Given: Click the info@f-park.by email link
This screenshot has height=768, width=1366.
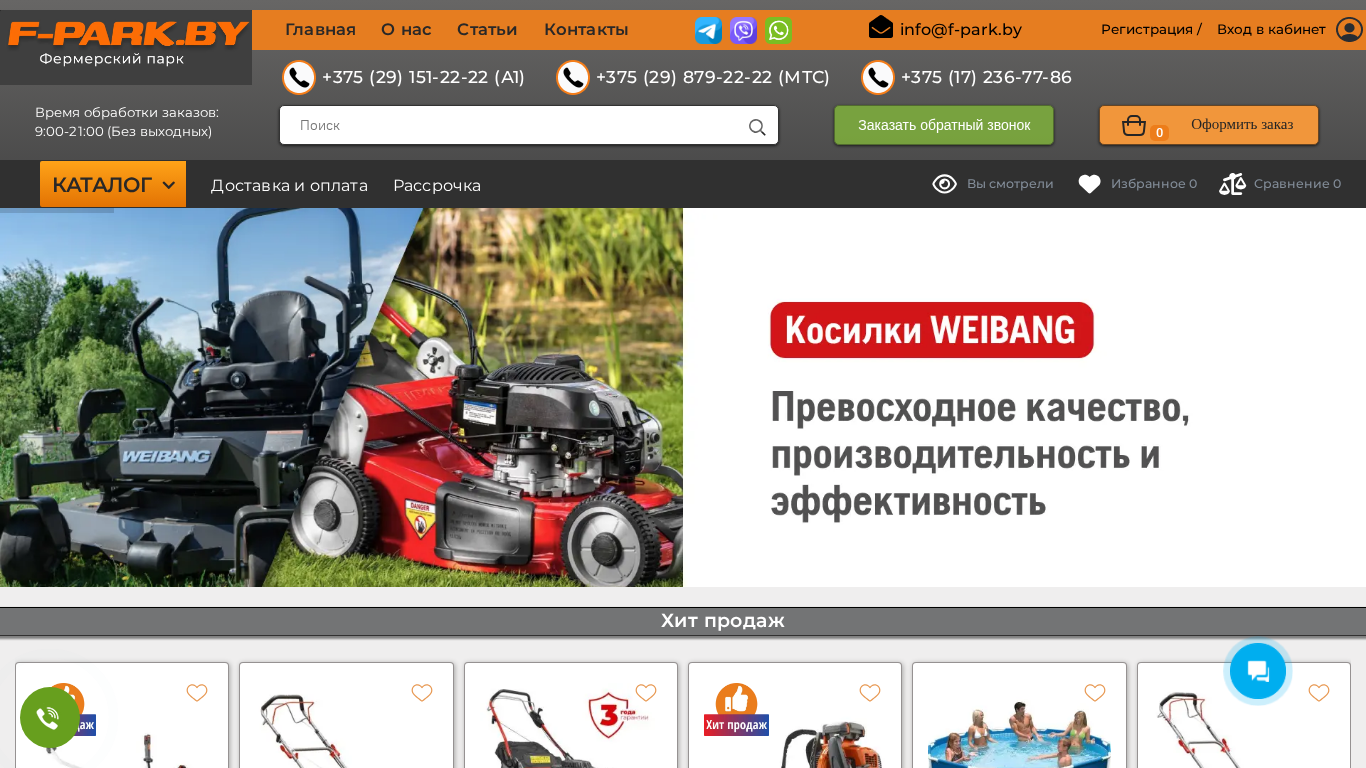Looking at the screenshot, I should pyautogui.click(x=961, y=29).
